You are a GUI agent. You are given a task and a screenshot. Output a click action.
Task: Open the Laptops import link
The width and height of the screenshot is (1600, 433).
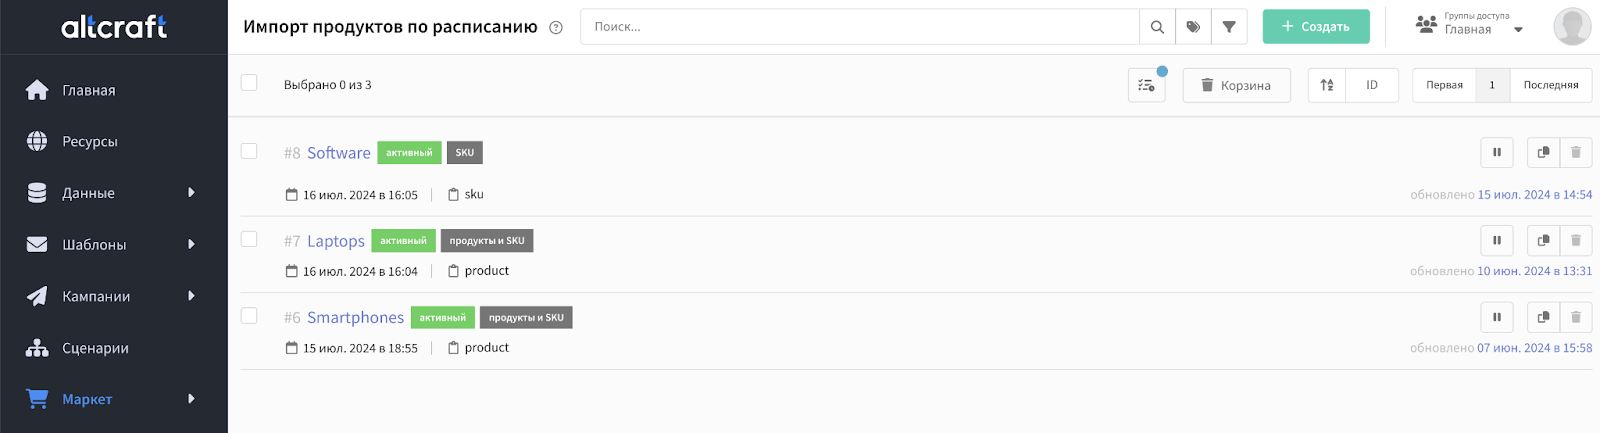336,241
